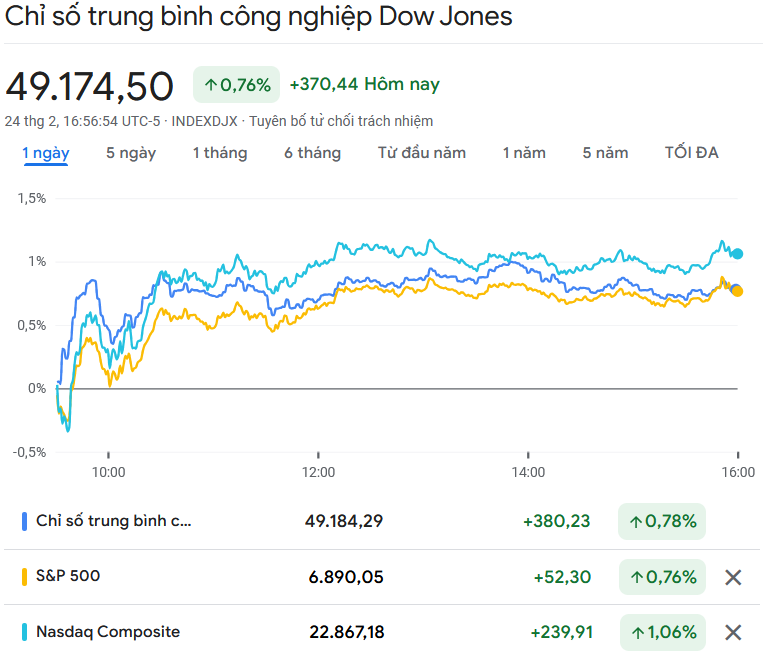The height and width of the screenshot is (654, 763).
Task: Remove S&P 500 comparison with X icon
Action: pyautogui.click(x=733, y=577)
